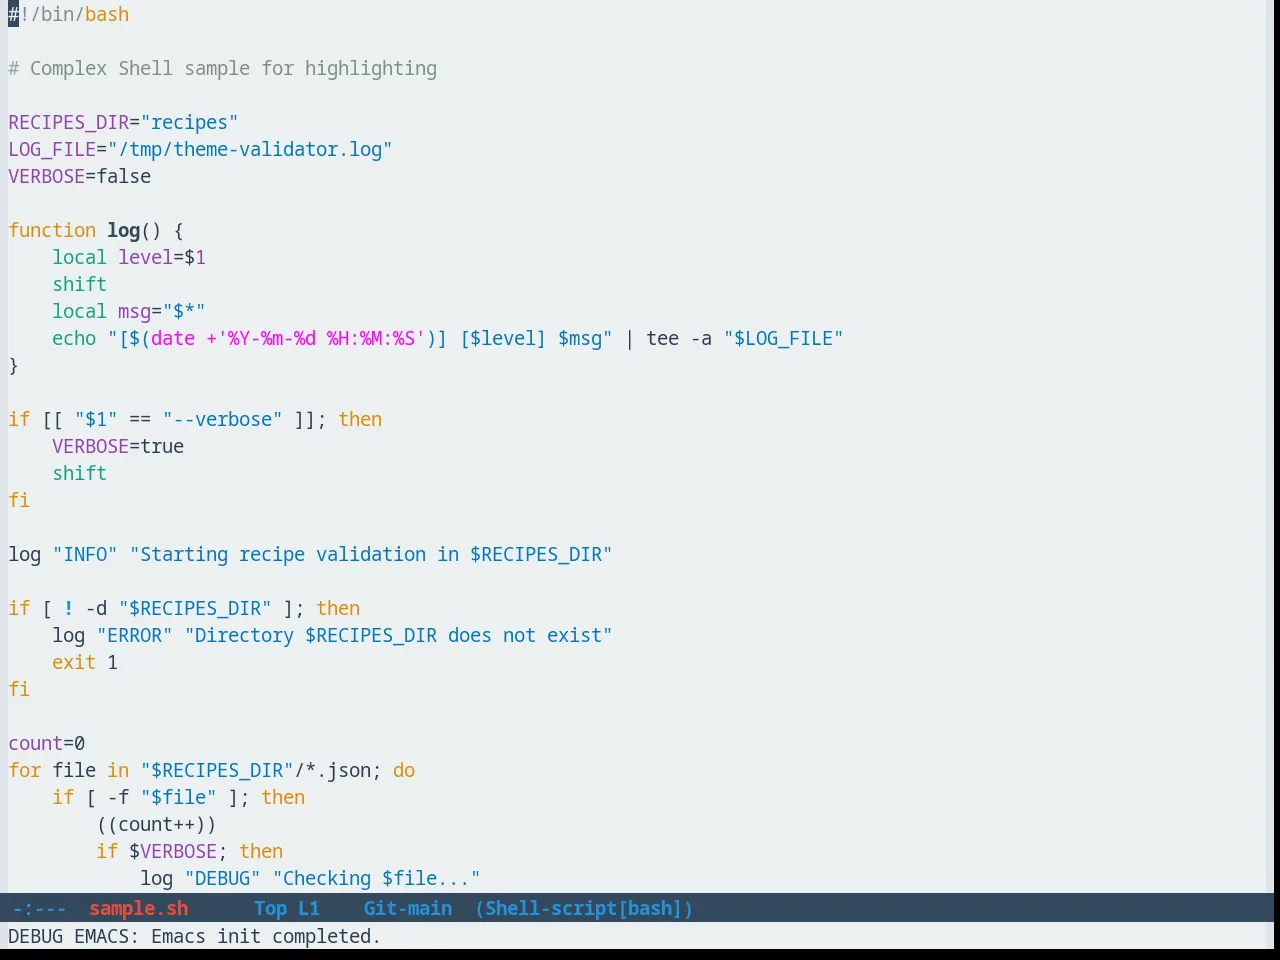Click 'tee -a' in the echo line

[679, 338]
